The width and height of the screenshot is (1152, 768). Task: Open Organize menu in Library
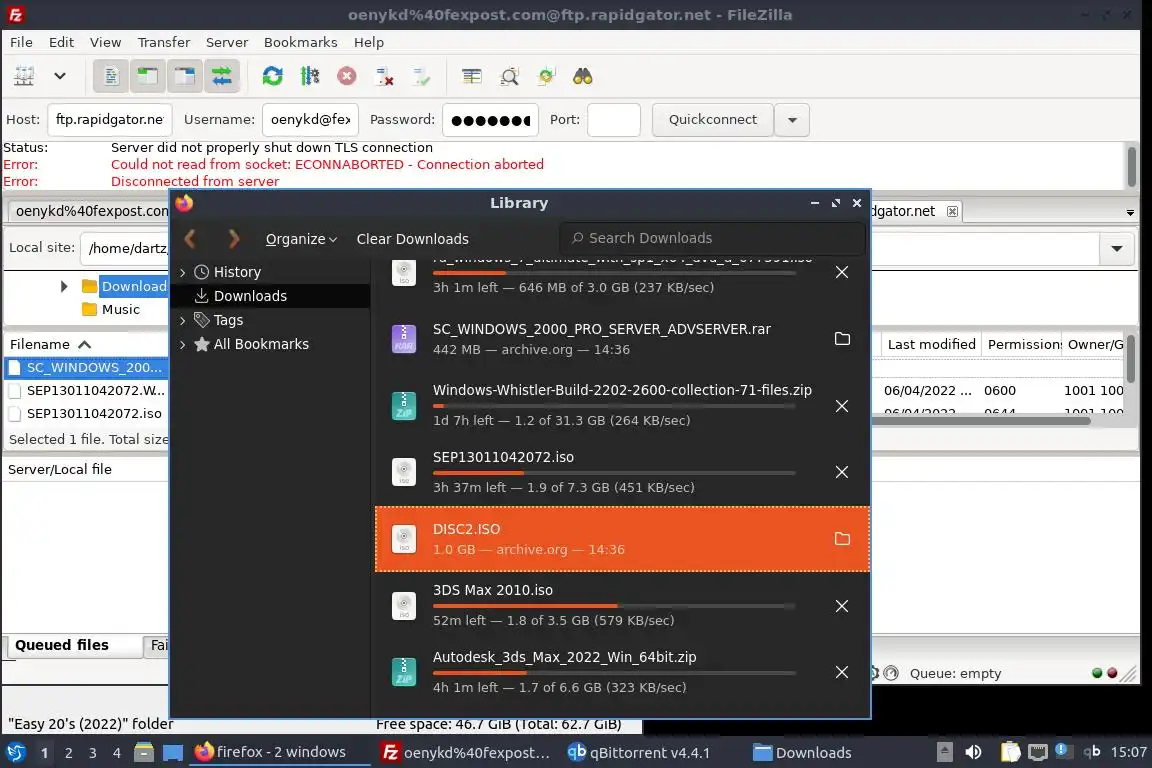[x=301, y=239]
